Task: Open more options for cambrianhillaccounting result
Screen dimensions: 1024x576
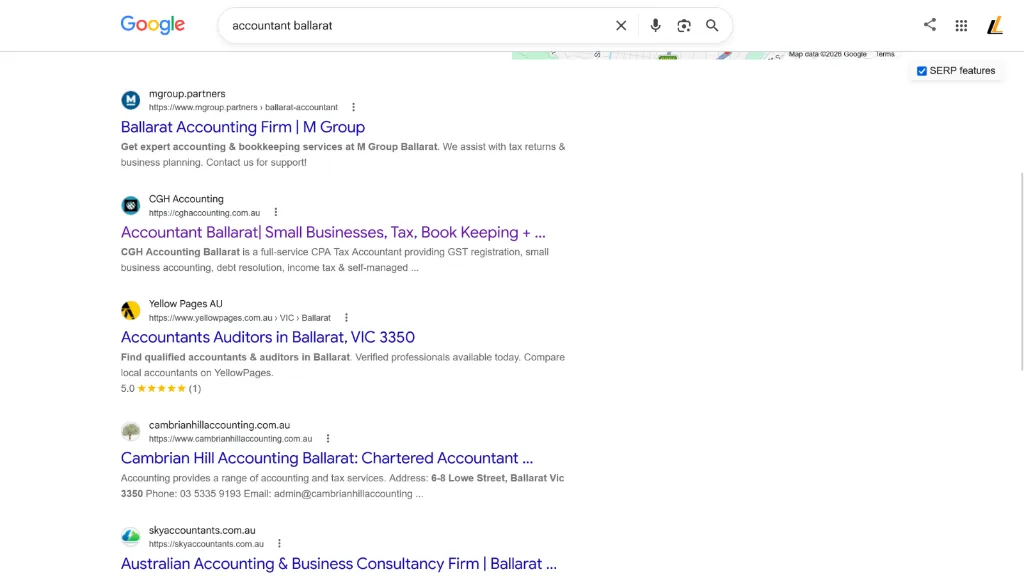Action: (328, 438)
